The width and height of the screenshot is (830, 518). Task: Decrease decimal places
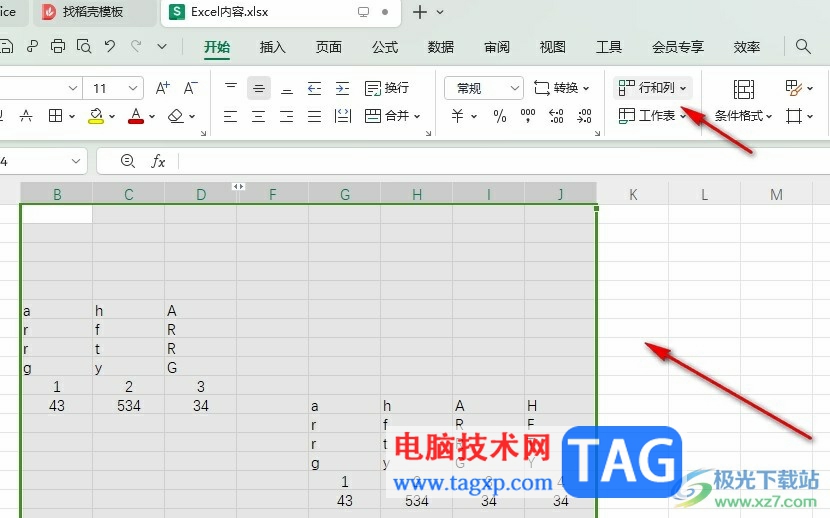tap(584, 116)
